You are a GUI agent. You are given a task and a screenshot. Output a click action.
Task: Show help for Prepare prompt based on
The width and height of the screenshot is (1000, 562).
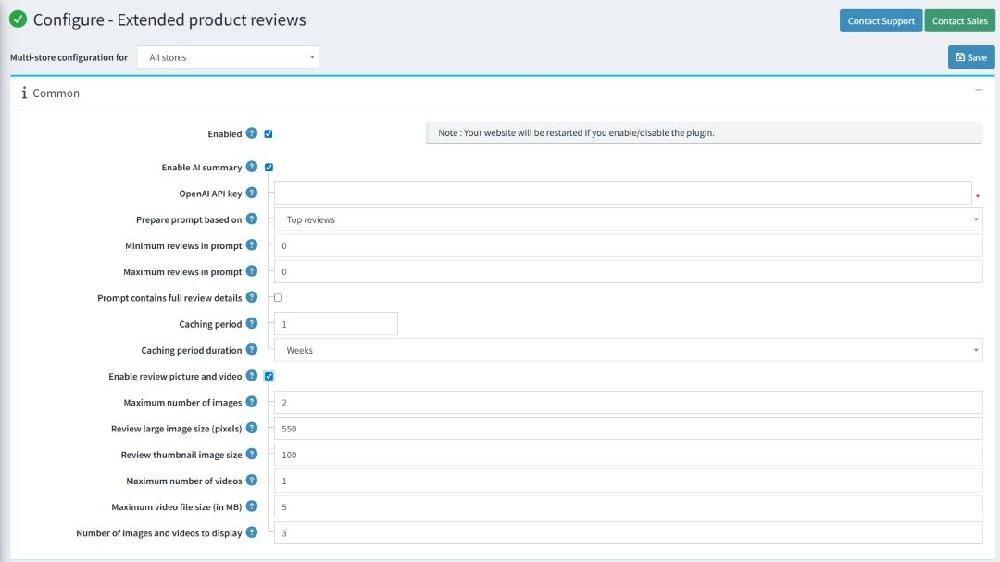click(251, 218)
